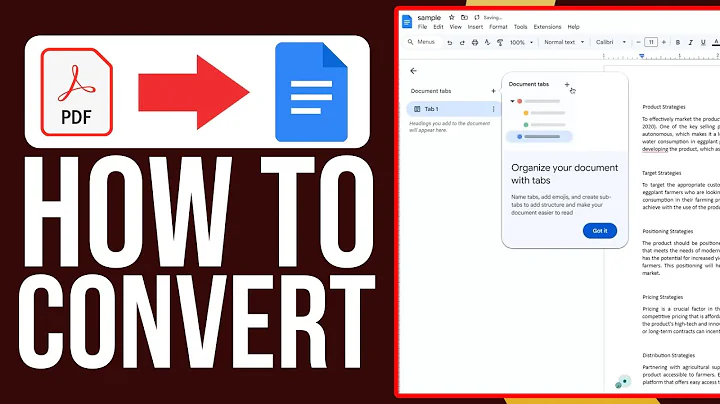Click the search Menus box
Image resolution: width=720 pixels, height=404 pixels.
coord(422,42)
